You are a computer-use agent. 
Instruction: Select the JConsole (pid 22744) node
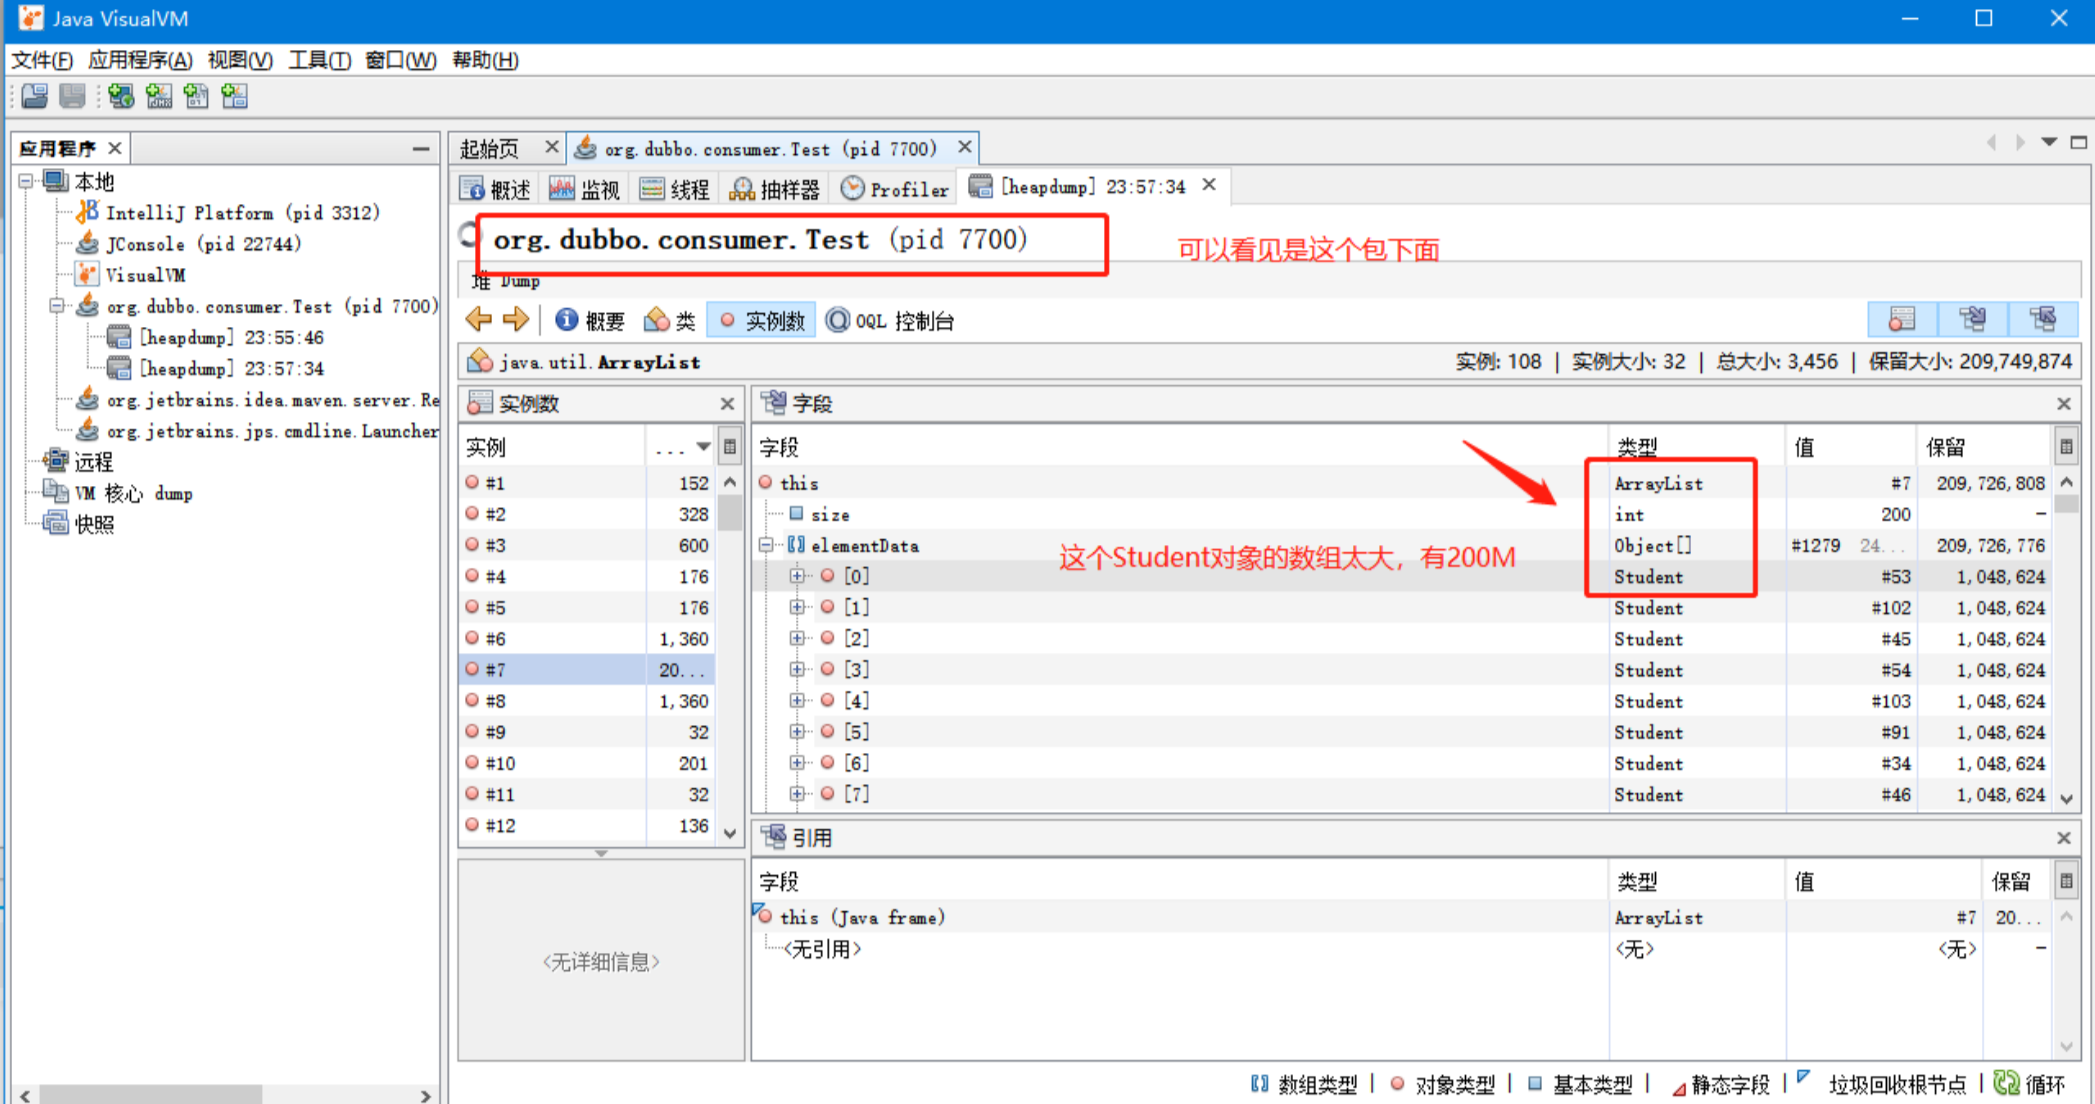tap(203, 244)
